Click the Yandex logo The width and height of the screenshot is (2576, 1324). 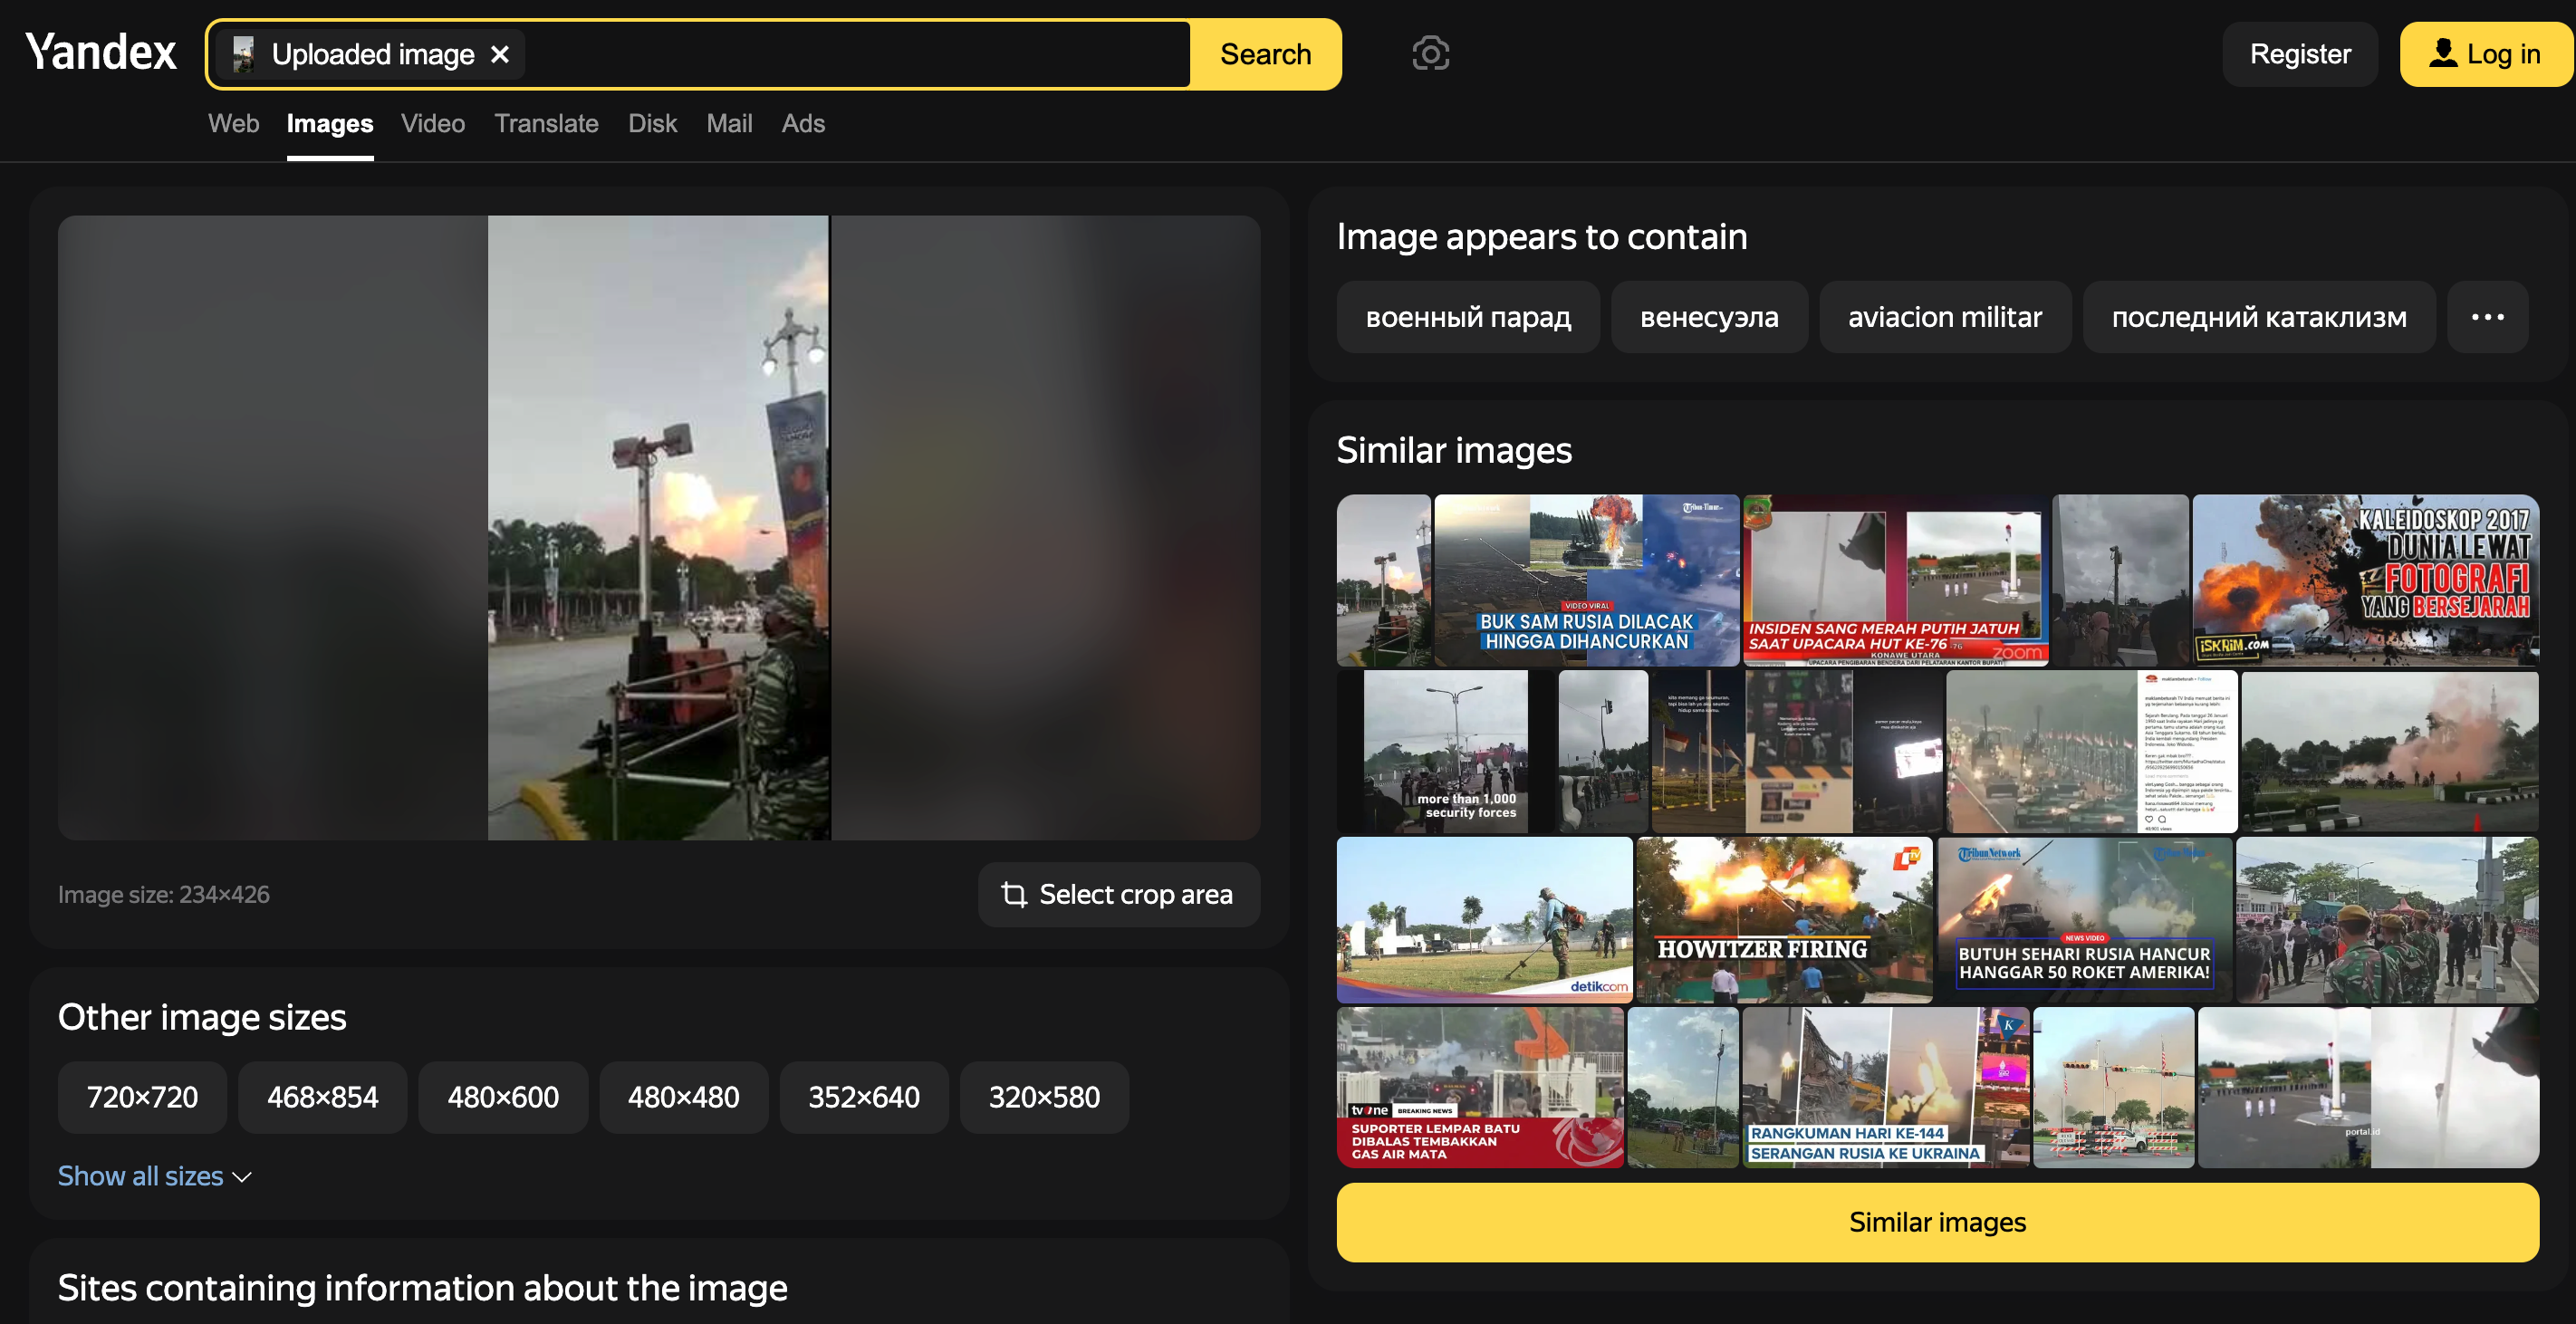click(x=101, y=53)
